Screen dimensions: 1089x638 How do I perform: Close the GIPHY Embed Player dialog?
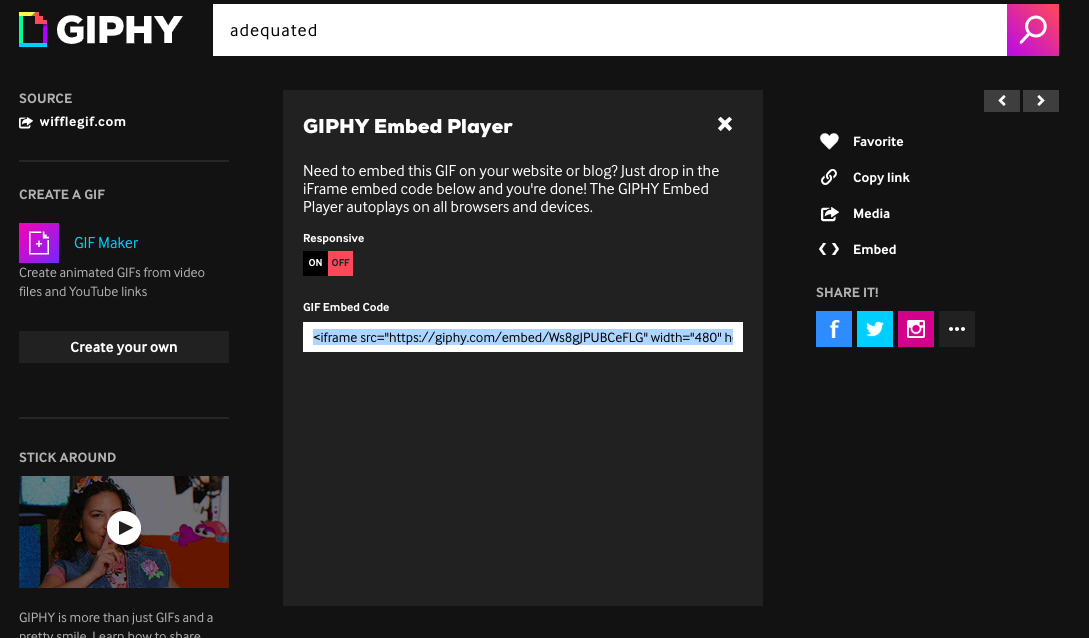(x=724, y=124)
